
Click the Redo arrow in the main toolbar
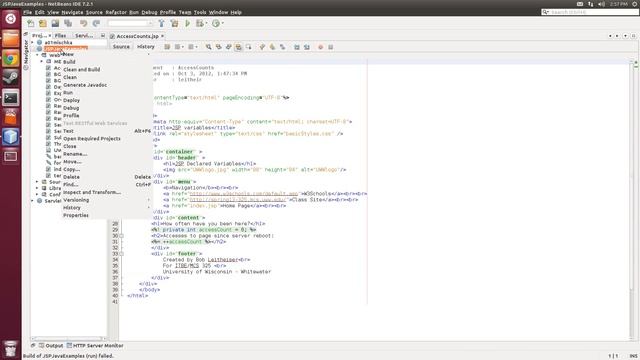click(x=96, y=23)
